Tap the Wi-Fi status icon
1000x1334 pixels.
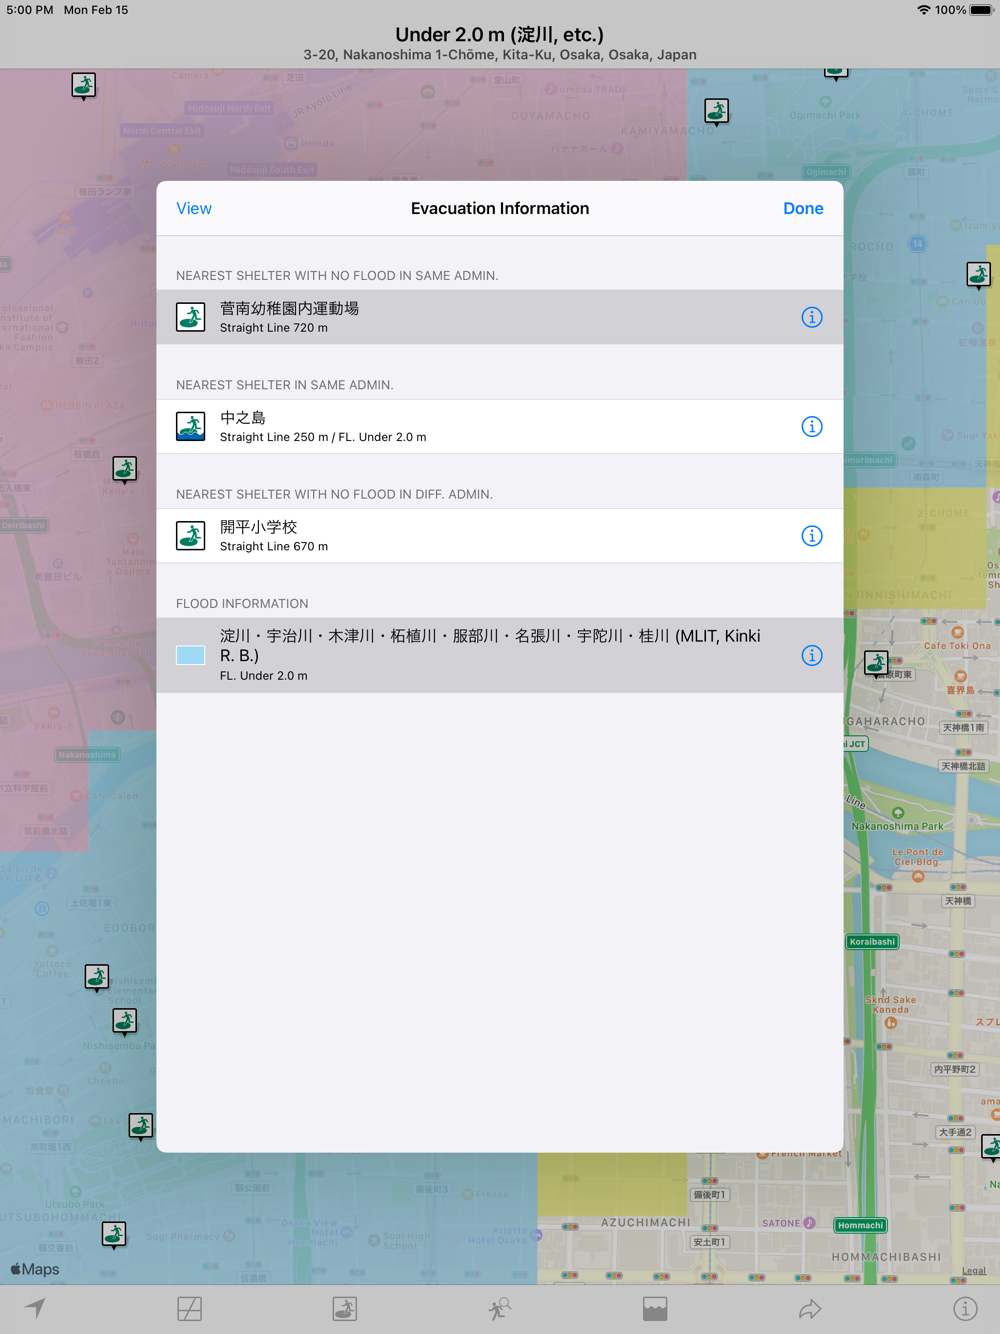(x=923, y=10)
